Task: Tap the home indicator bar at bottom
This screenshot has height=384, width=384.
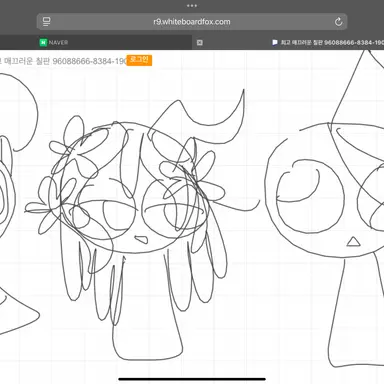Action: [192, 379]
